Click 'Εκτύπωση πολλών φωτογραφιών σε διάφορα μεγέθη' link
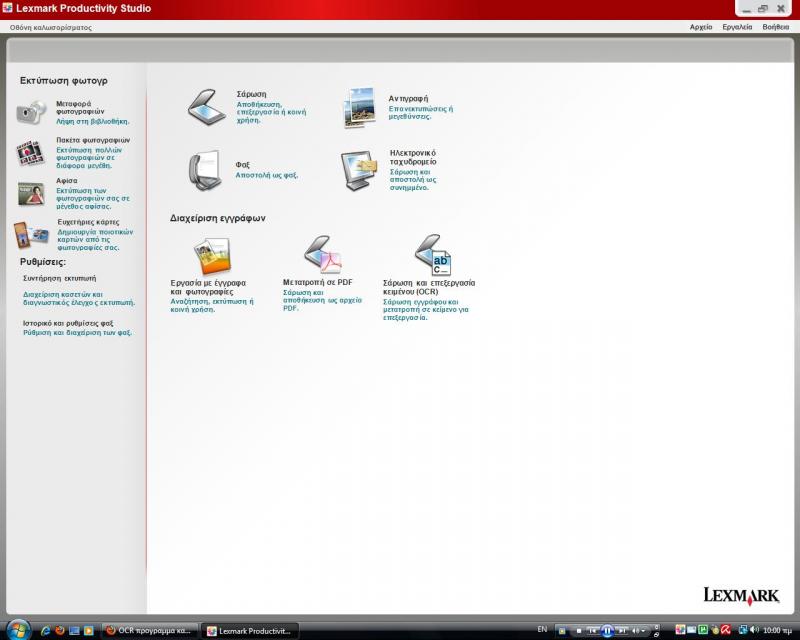The height and width of the screenshot is (640, 800). point(89,158)
